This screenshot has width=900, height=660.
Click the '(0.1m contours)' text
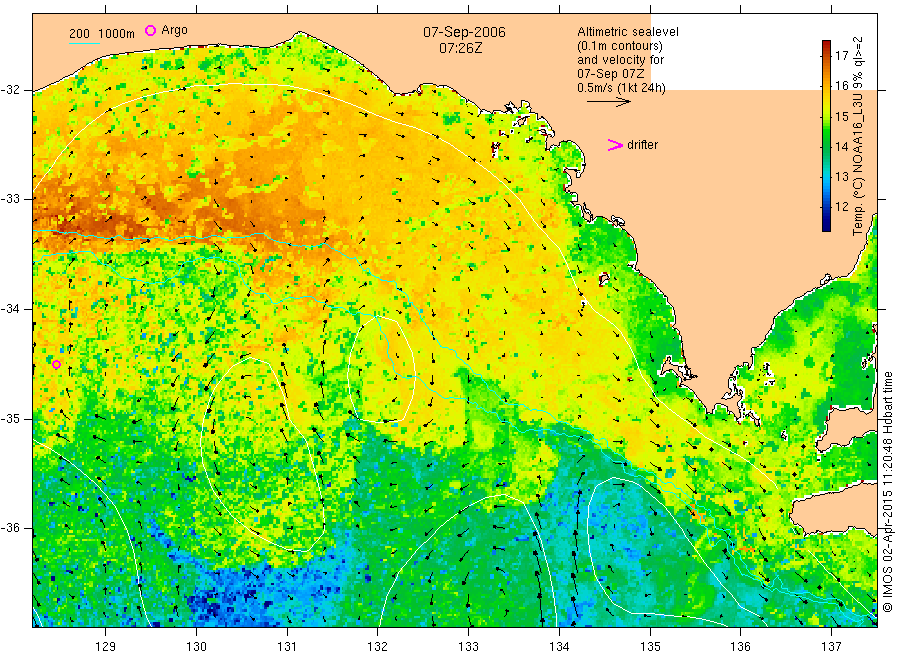619,46
